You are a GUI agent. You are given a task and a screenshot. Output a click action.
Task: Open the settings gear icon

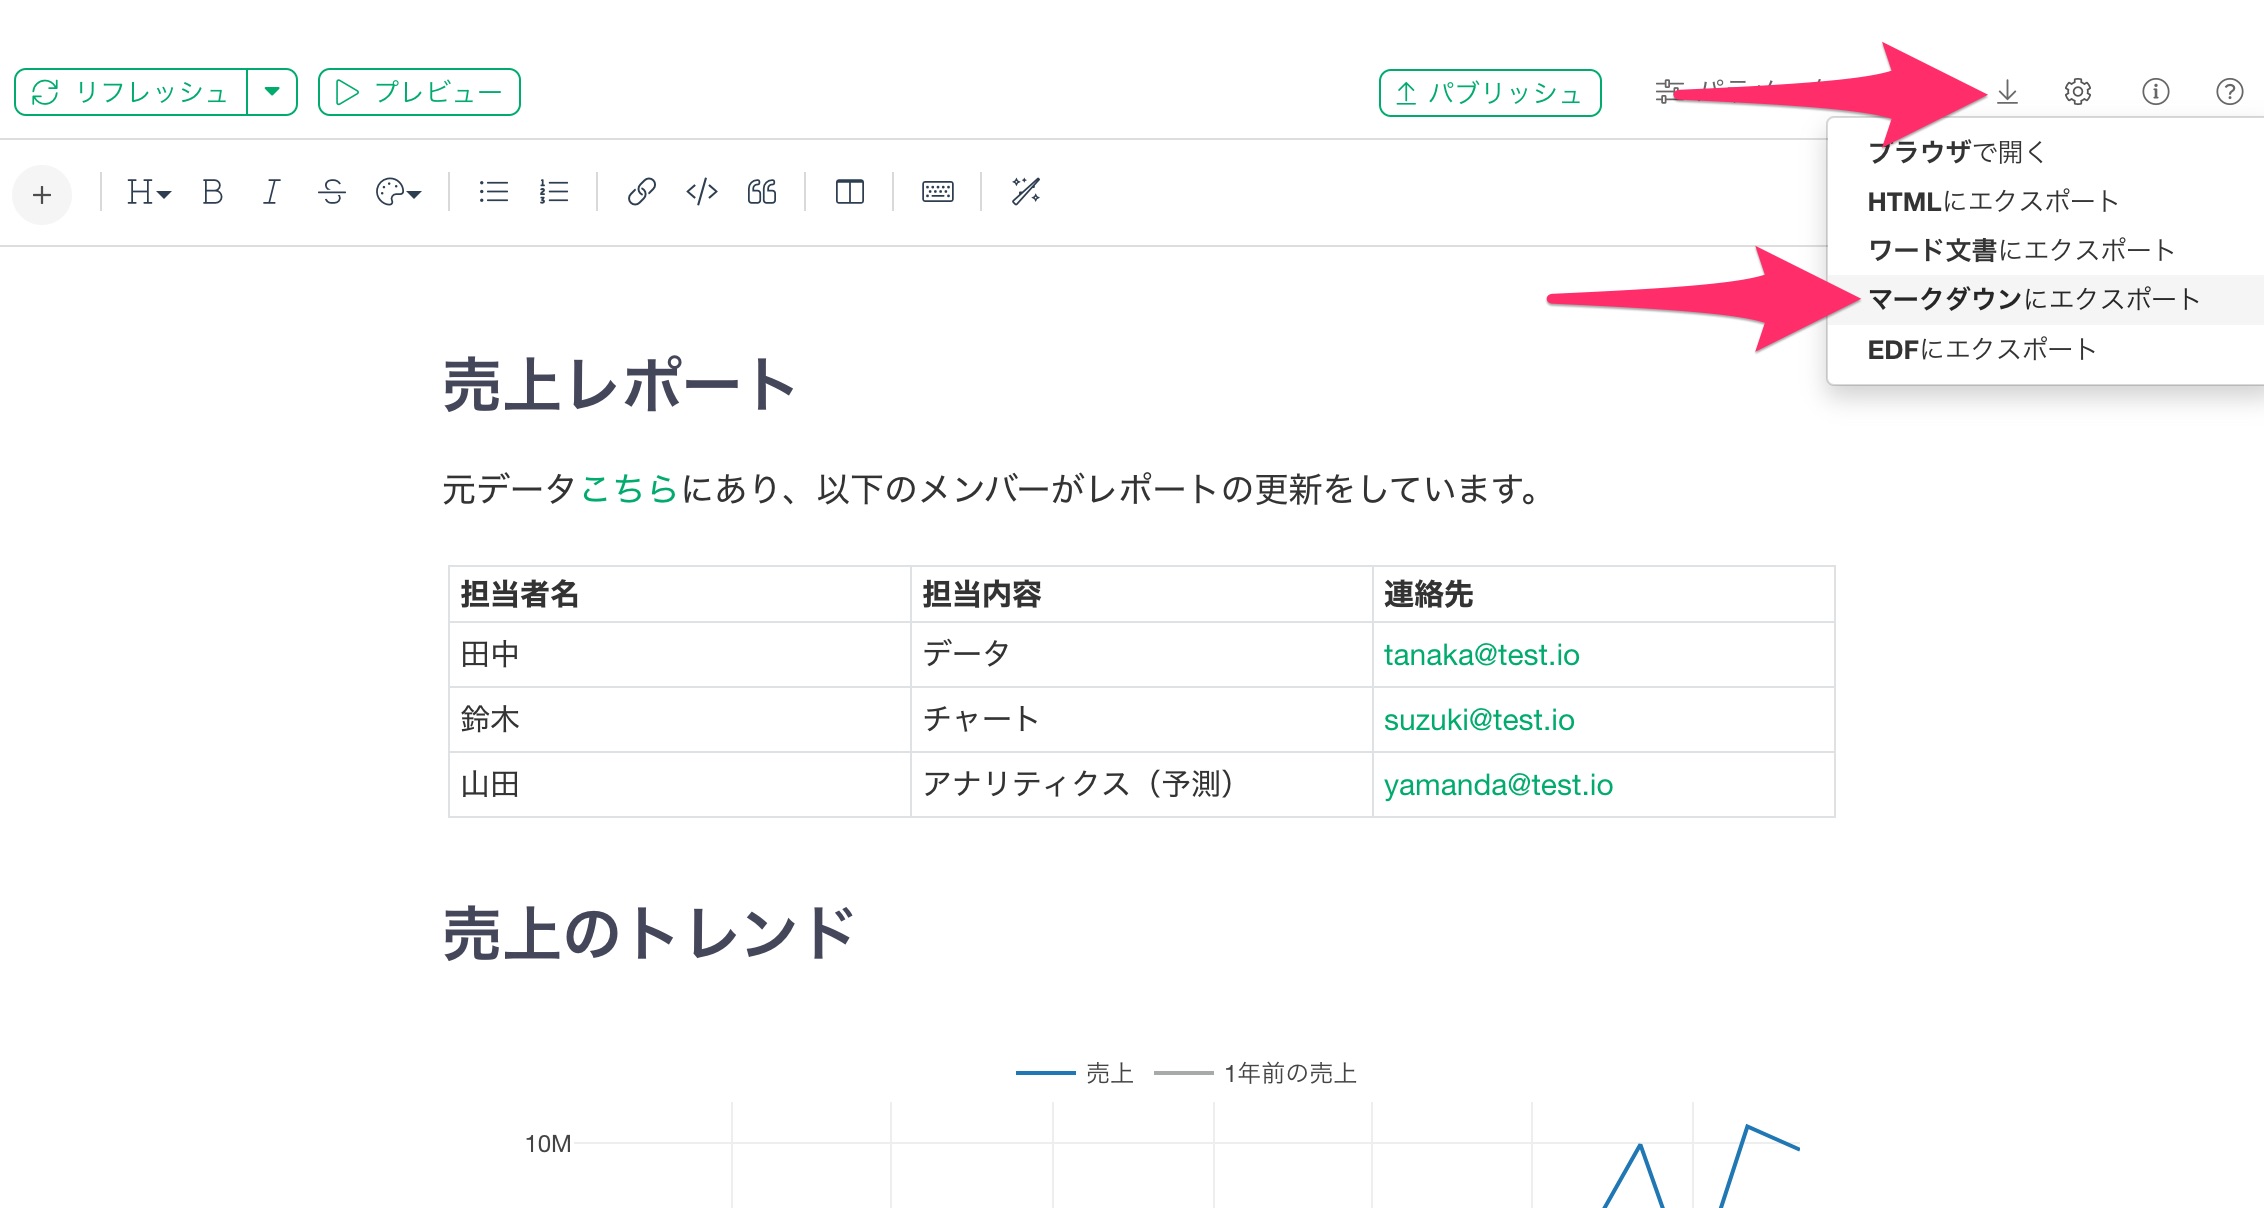click(x=2077, y=92)
